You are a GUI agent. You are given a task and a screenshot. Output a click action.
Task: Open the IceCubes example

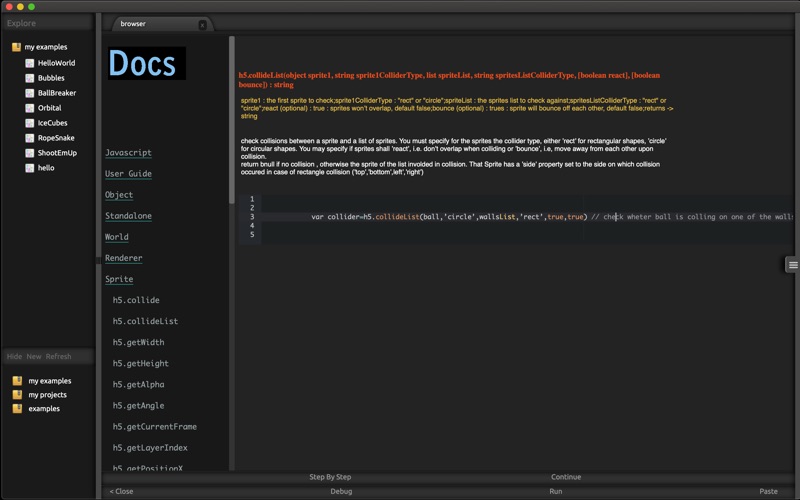click(x=53, y=123)
